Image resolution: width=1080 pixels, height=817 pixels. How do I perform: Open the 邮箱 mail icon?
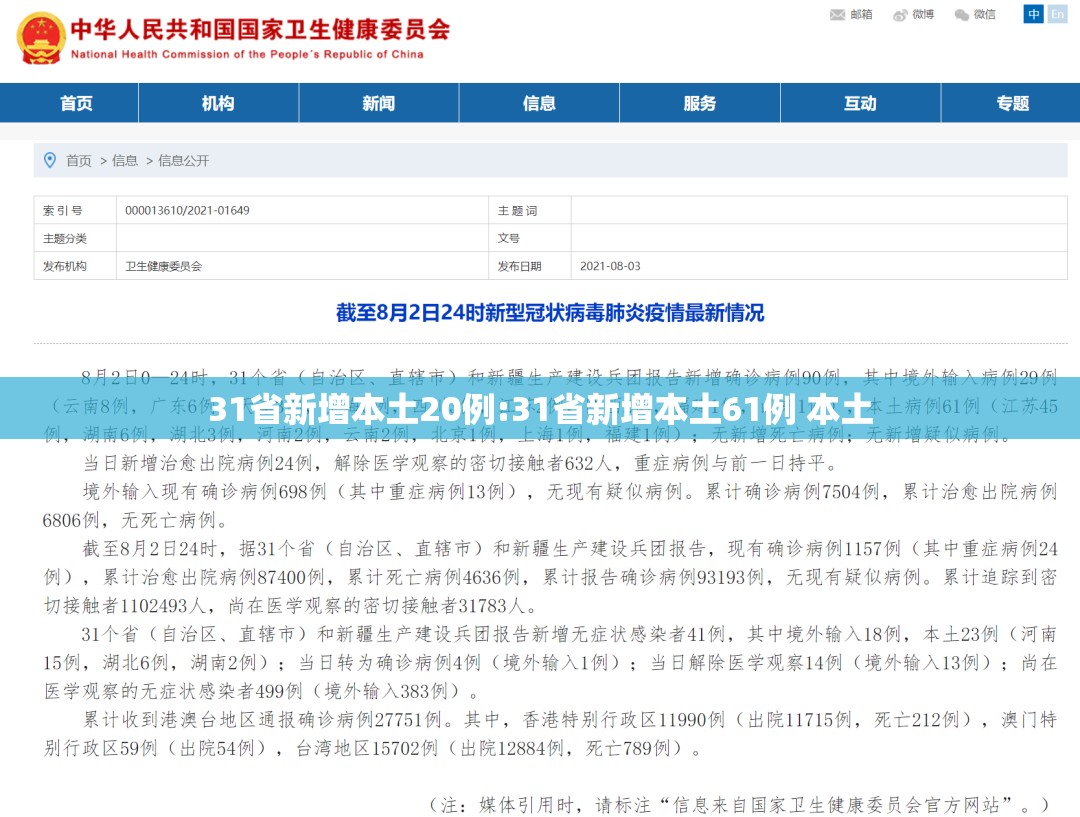(837, 14)
